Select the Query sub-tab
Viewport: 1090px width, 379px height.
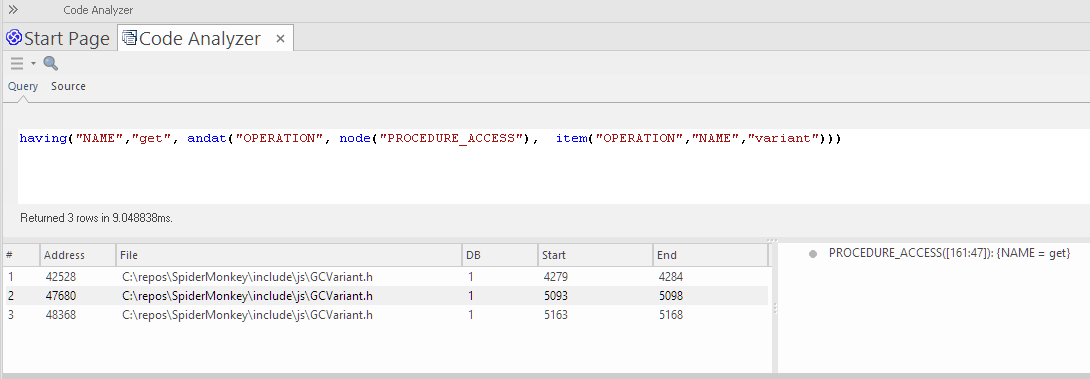pyautogui.click(x=23, y=86)
